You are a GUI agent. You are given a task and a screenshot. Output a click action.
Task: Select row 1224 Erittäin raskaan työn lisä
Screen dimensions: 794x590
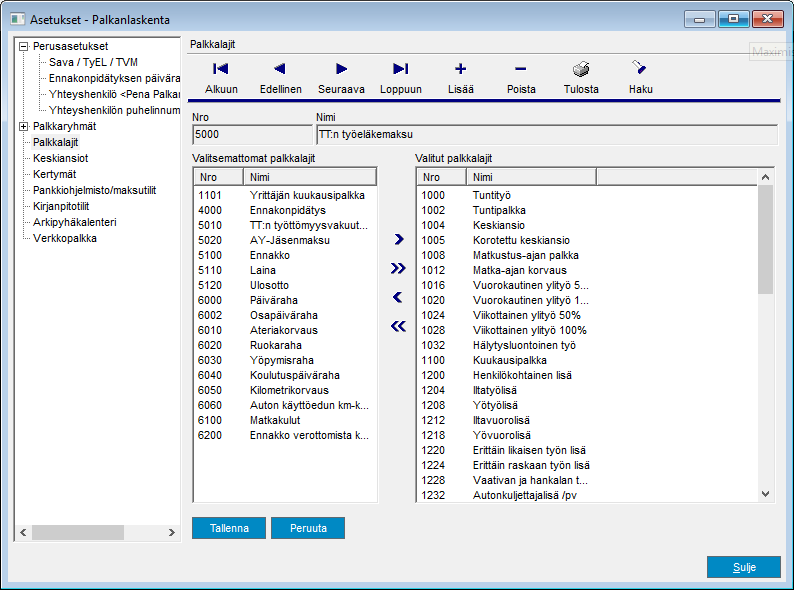(x=587, y=465)
